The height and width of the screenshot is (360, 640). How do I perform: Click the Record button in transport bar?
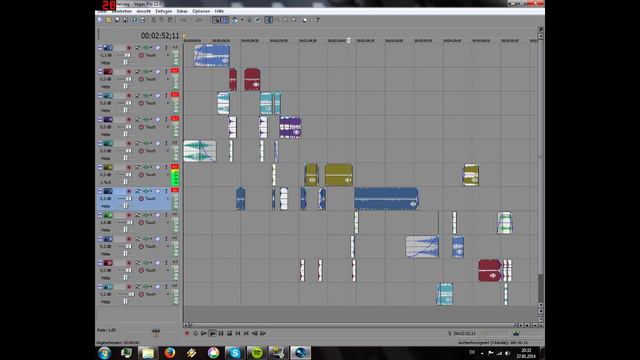(x=187, y=333)
